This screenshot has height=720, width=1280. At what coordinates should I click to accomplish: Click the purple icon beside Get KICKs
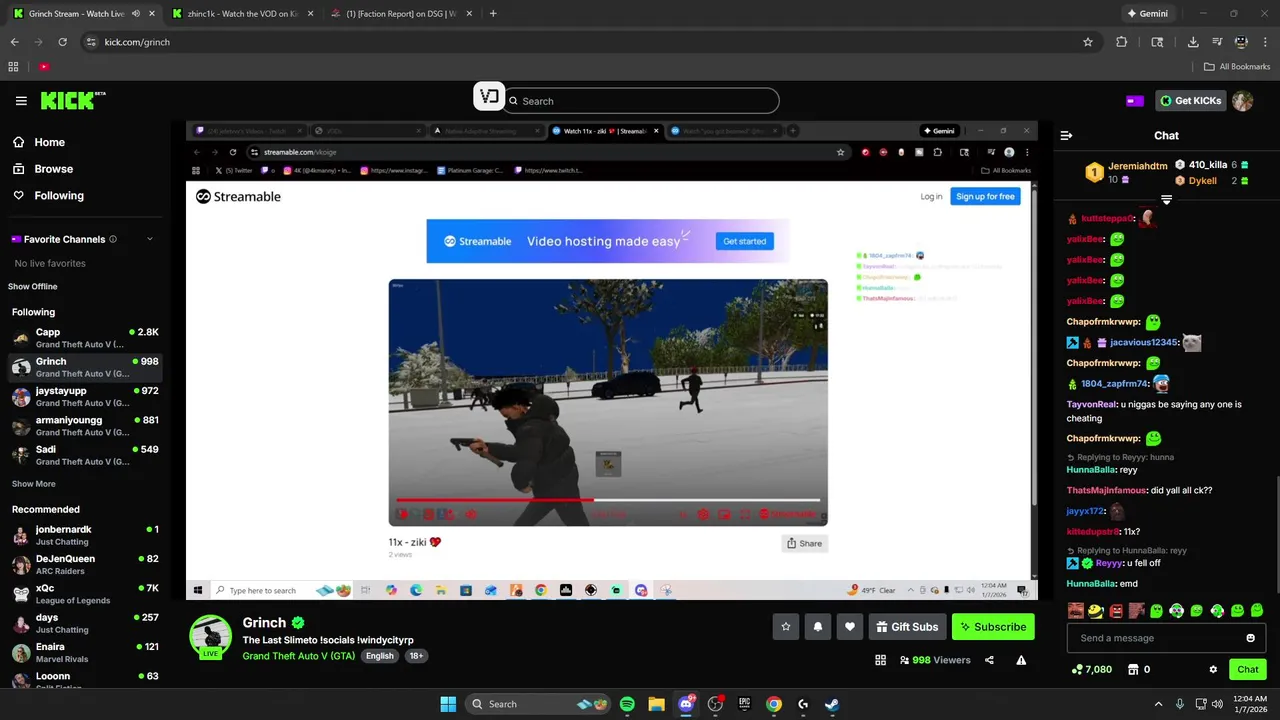(1135, 101)
